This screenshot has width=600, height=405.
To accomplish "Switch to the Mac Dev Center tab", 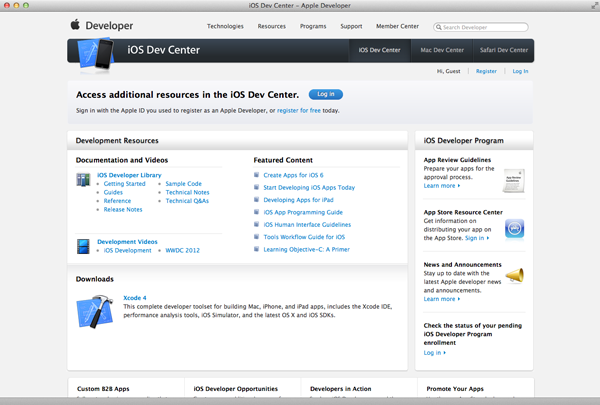I will [442, 50].
